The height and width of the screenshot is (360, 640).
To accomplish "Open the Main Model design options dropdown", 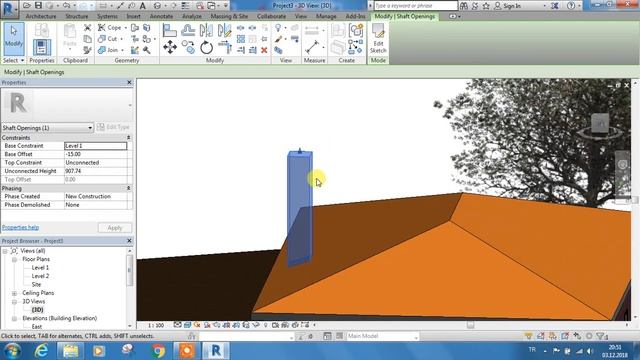I will coord(382,336).
